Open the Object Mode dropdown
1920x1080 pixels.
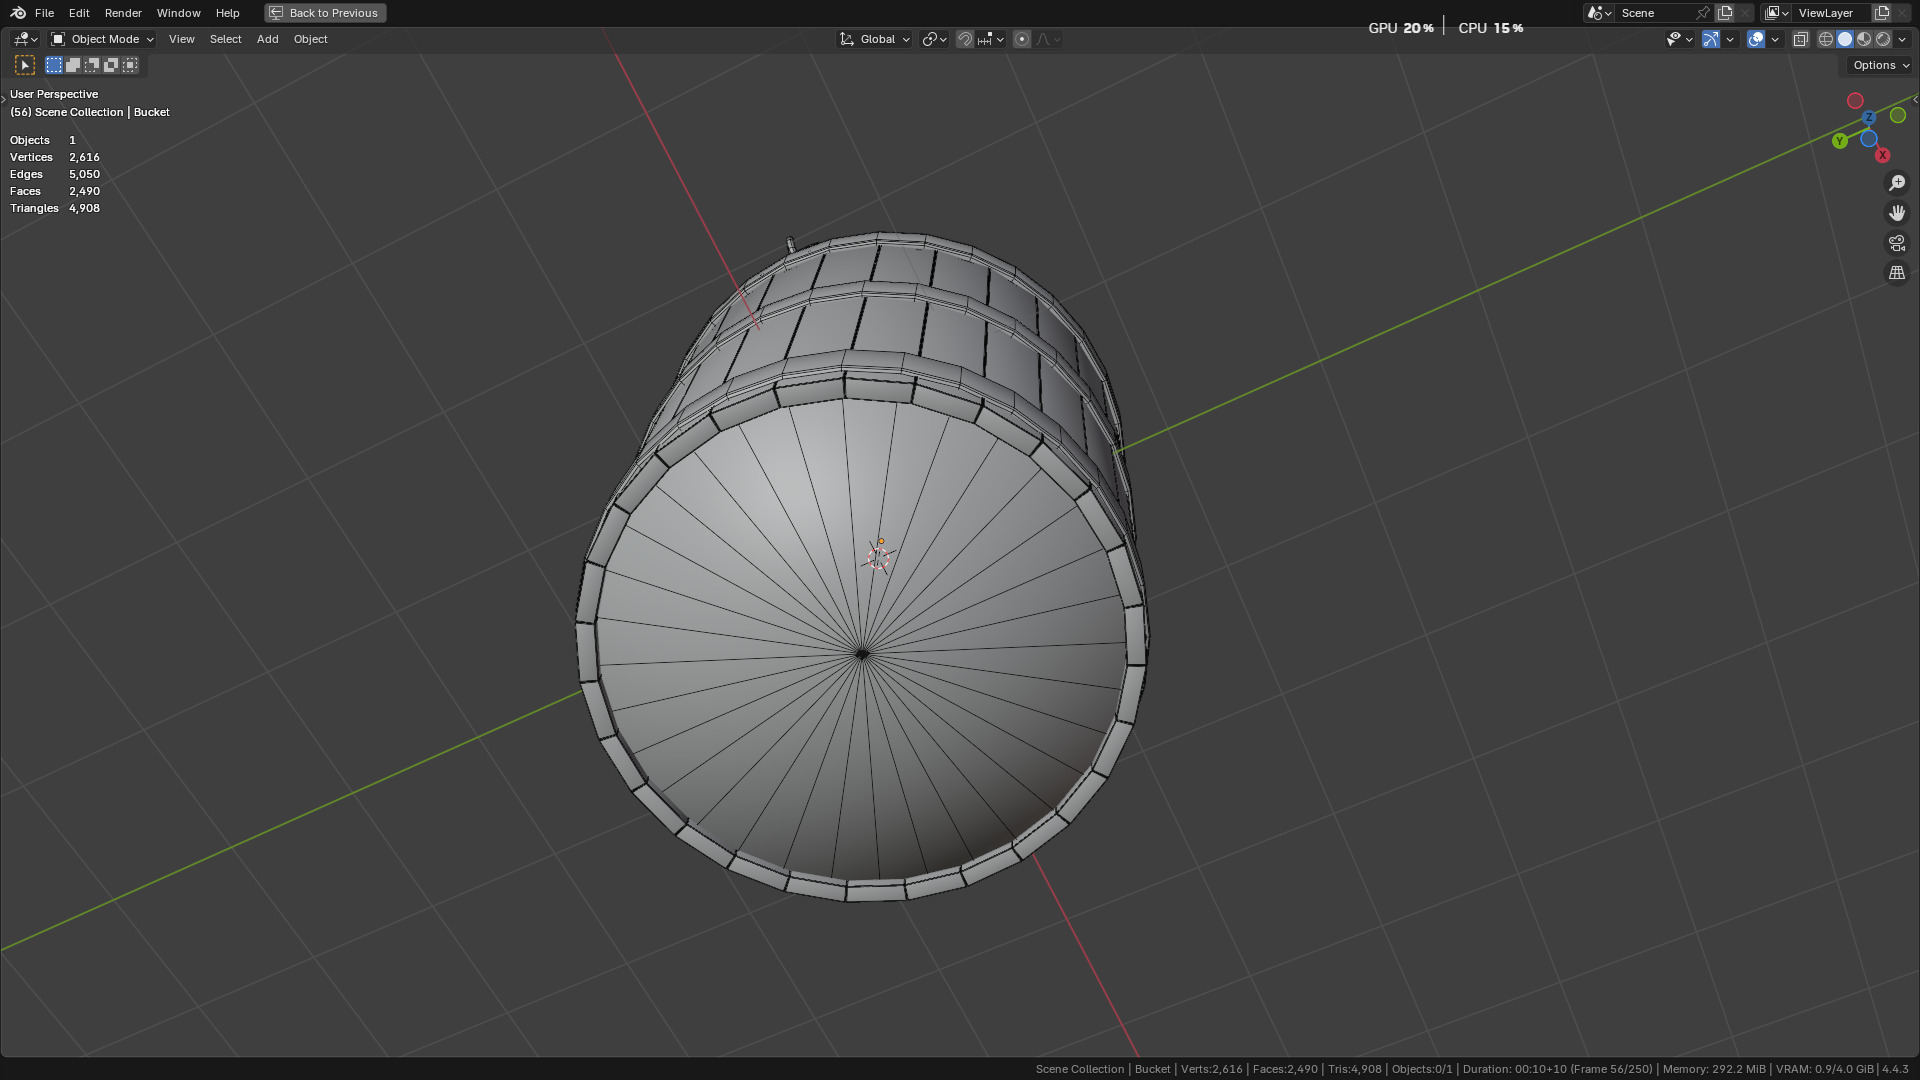click(x=102, y=39)
